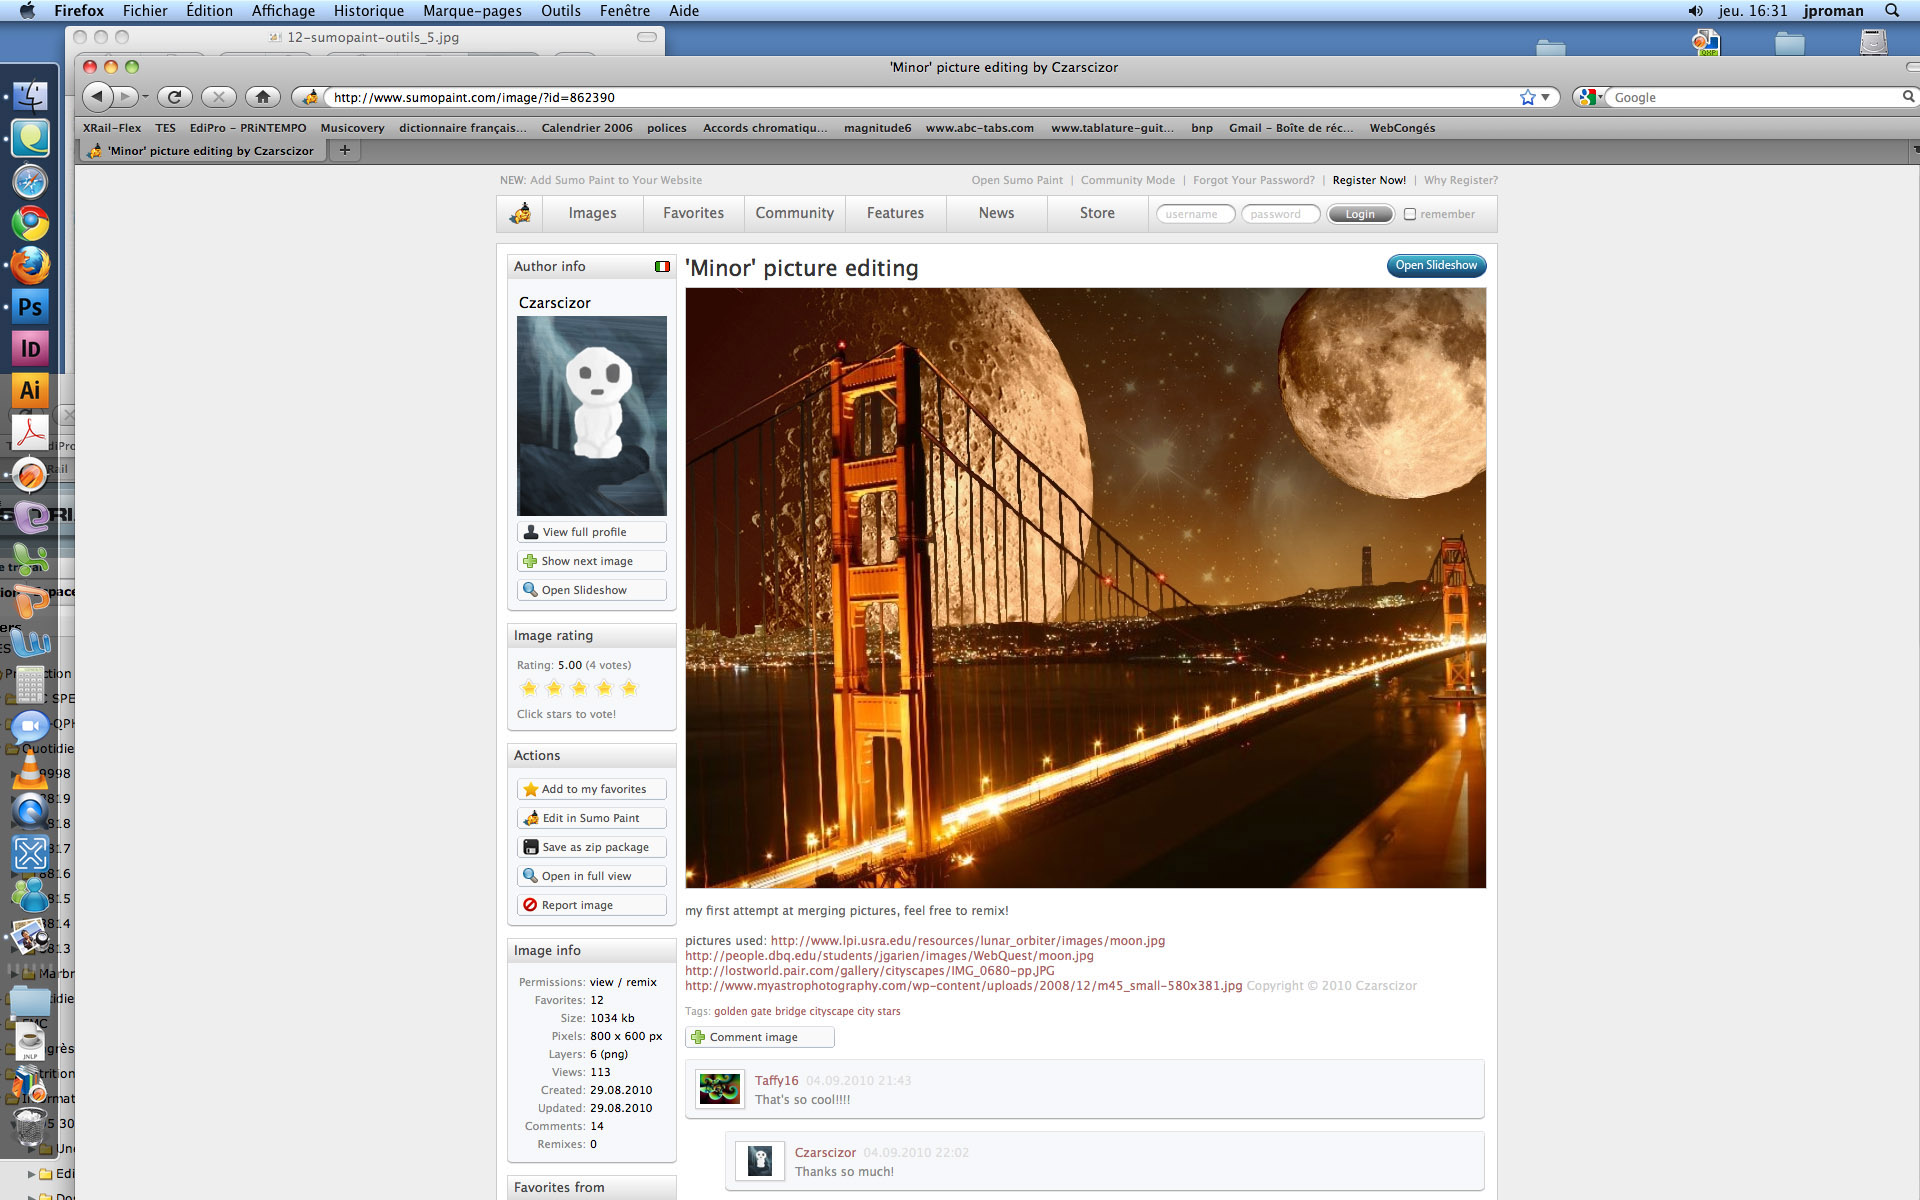Click the Sumo Paint logo home icon
The height and width of the screenshot is (1200, 1920).
coord(520,213)
